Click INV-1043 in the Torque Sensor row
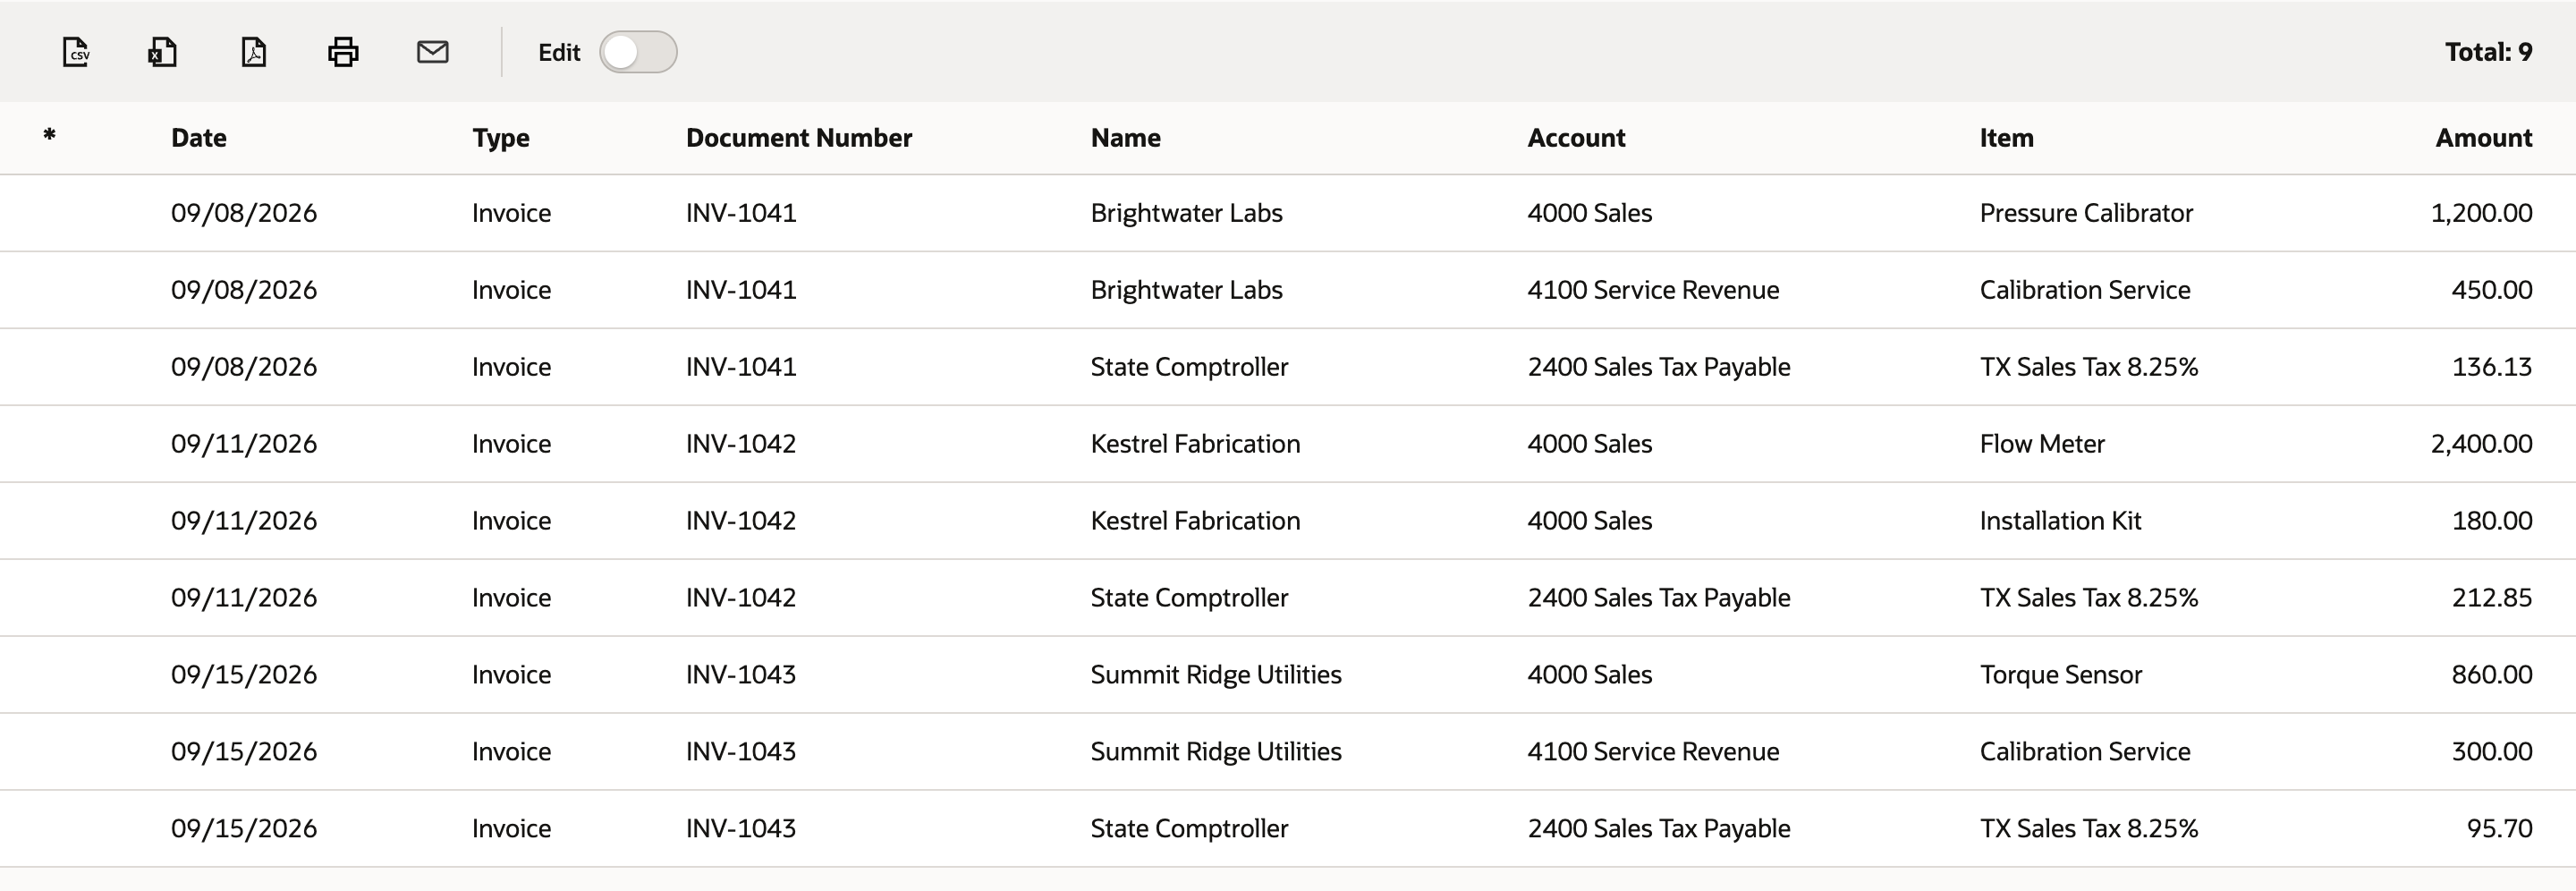The image size is (2576, 891). [x=741, y=675]
